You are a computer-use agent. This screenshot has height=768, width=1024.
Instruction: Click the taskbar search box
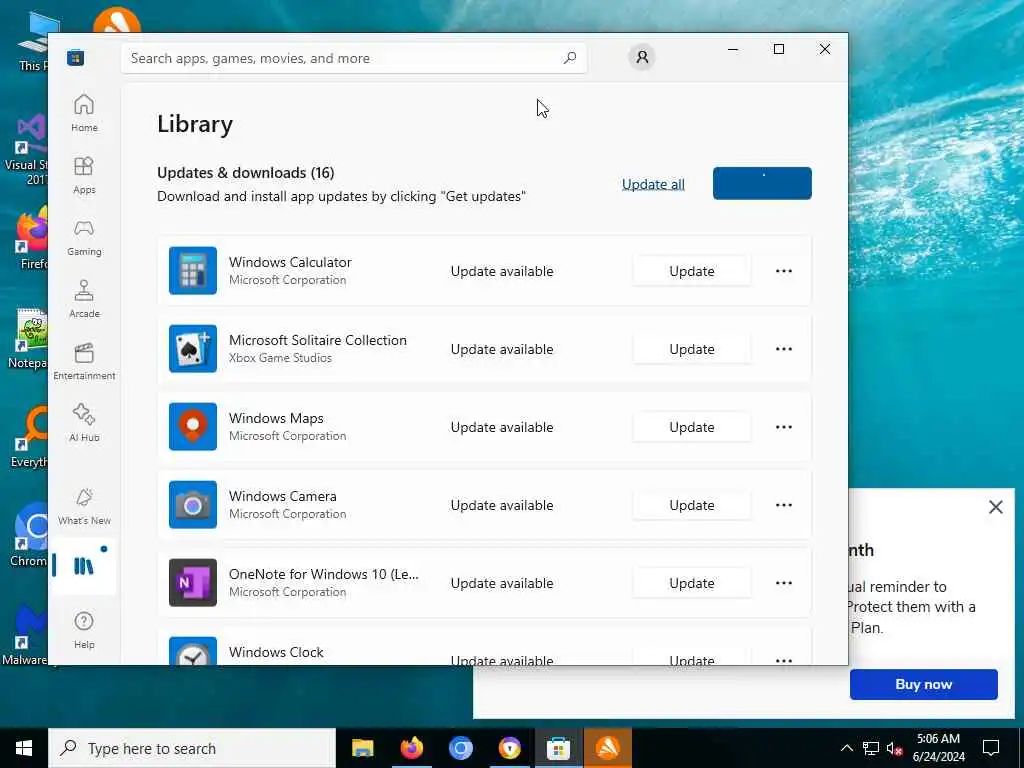(192, 748)
